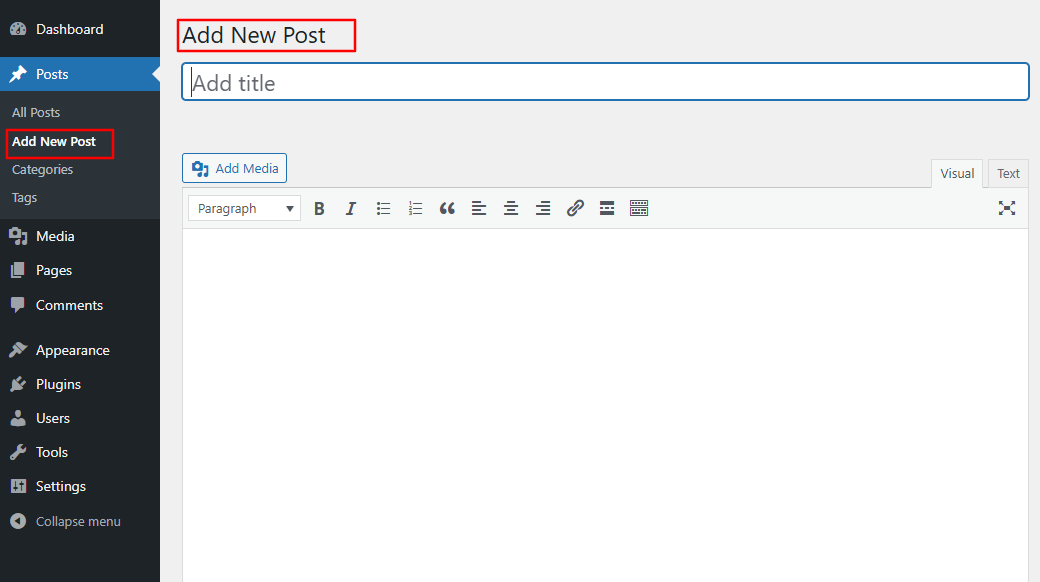Click the Settings sliders icon
This screenshot has height=582, width=1040.
pos(18,486)
